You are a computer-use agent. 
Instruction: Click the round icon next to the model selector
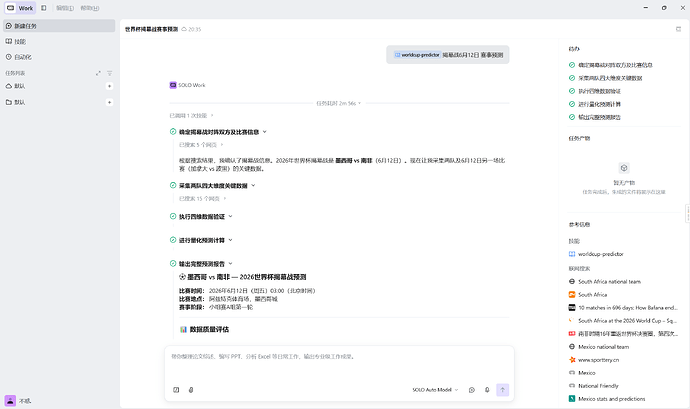point(472,390)
